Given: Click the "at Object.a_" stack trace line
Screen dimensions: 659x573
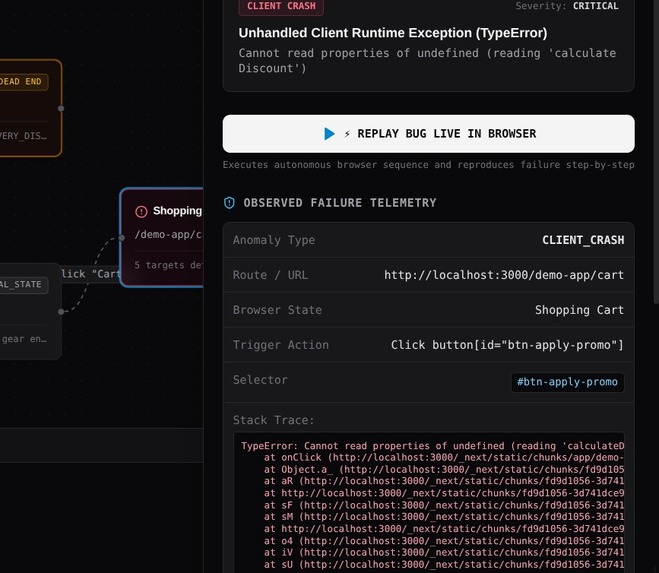Looking at the screenshot, I should [444, 469].
